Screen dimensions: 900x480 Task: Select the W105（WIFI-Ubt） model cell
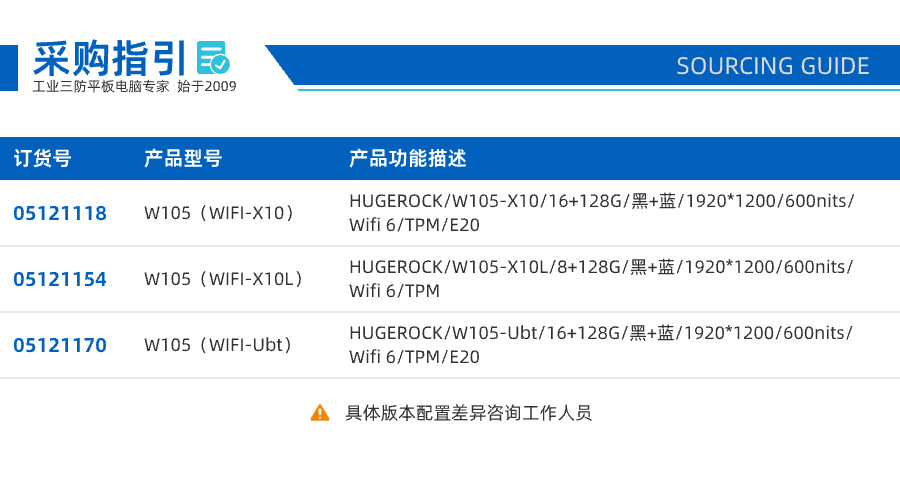(221, 345)
